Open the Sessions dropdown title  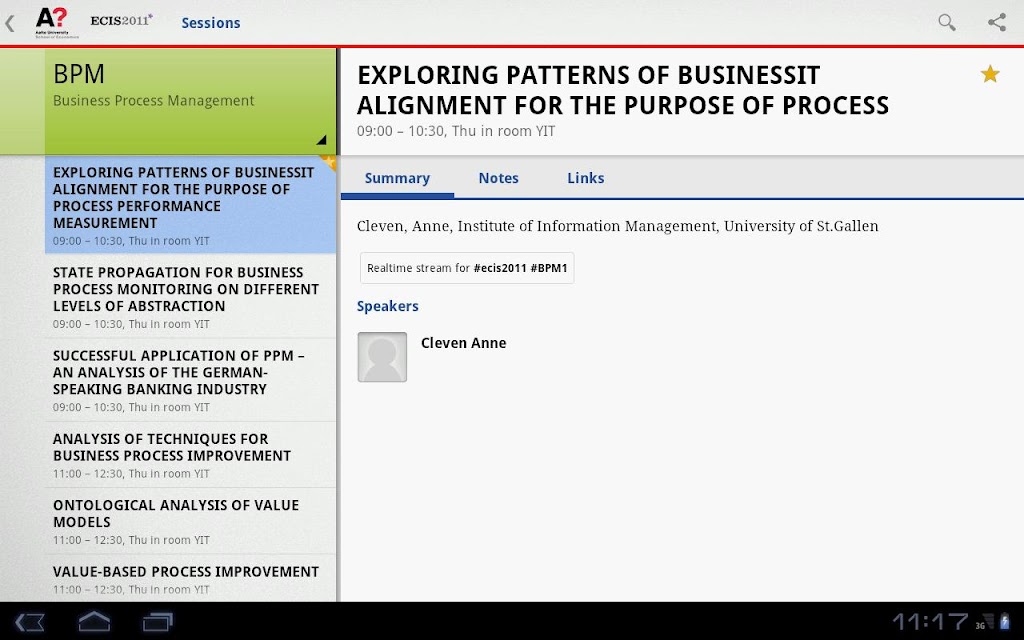210,23
